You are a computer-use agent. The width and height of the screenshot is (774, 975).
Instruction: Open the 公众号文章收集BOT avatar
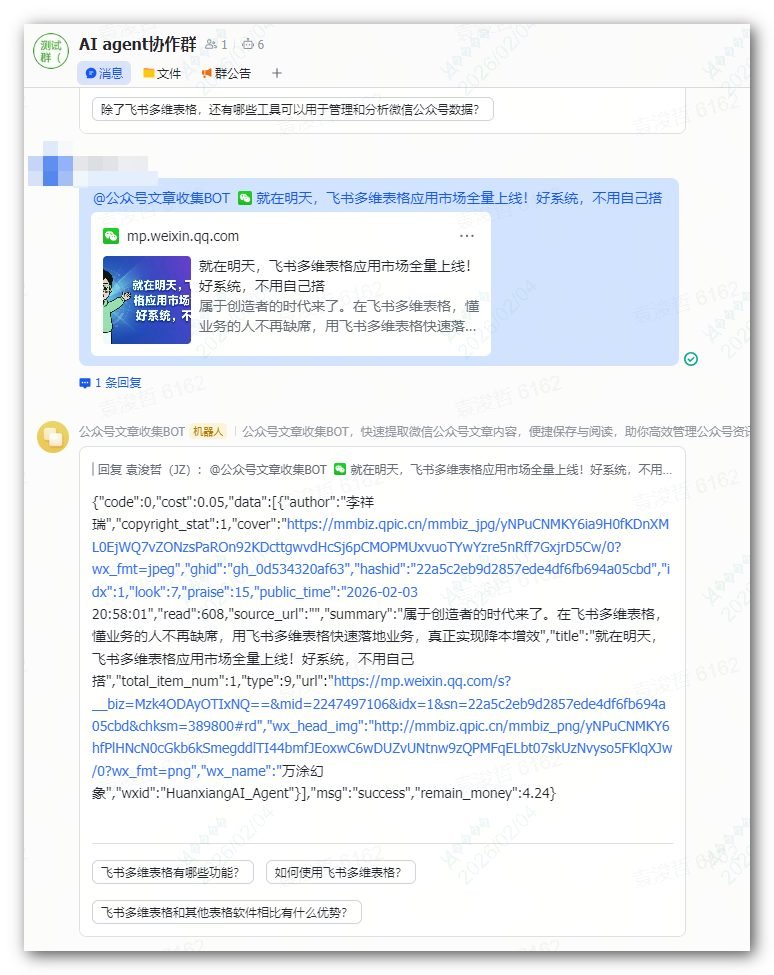(x=53, y=437)
